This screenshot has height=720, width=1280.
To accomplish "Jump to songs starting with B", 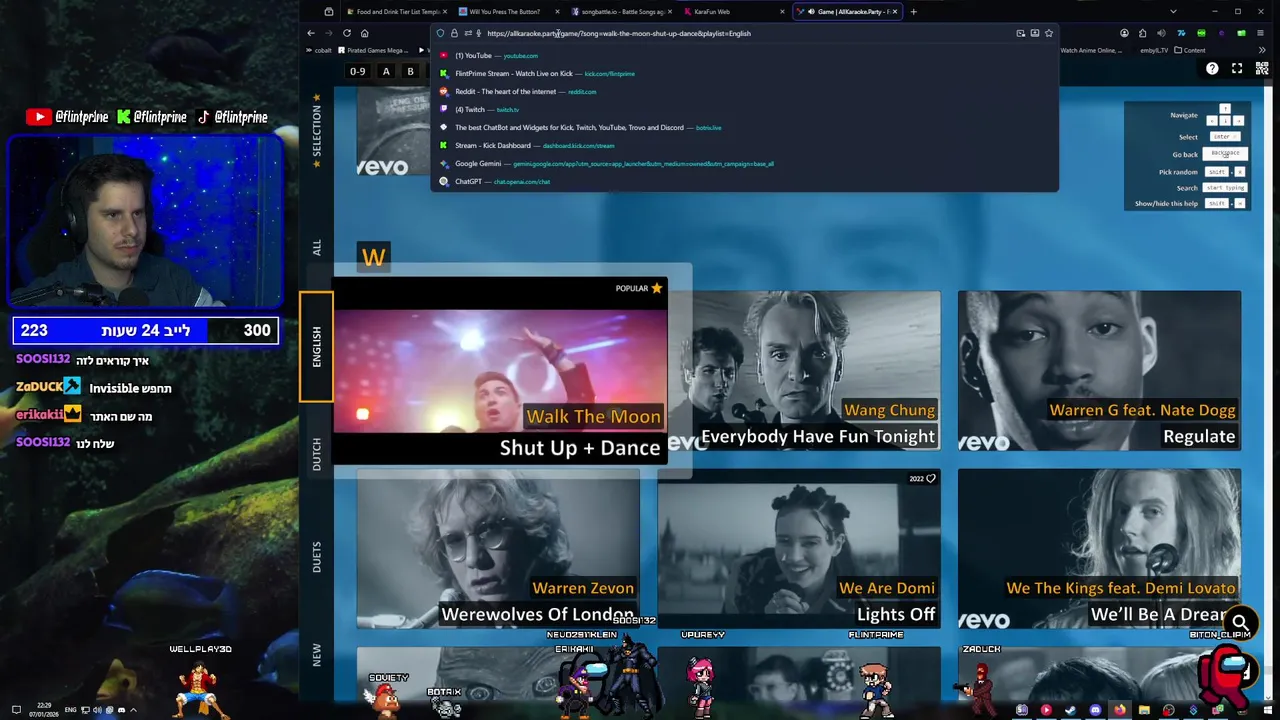I will coord(410,71).
